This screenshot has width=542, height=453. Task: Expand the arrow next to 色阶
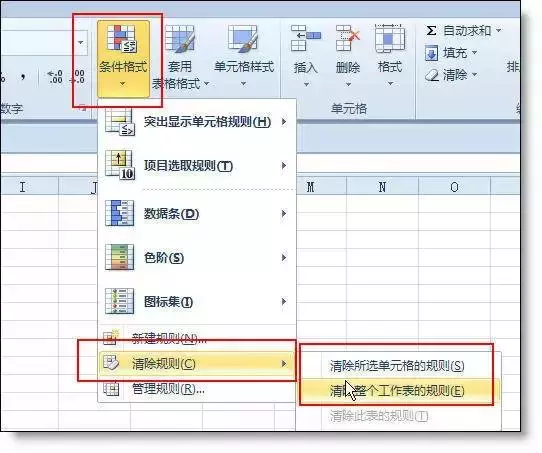pos(284,257)
